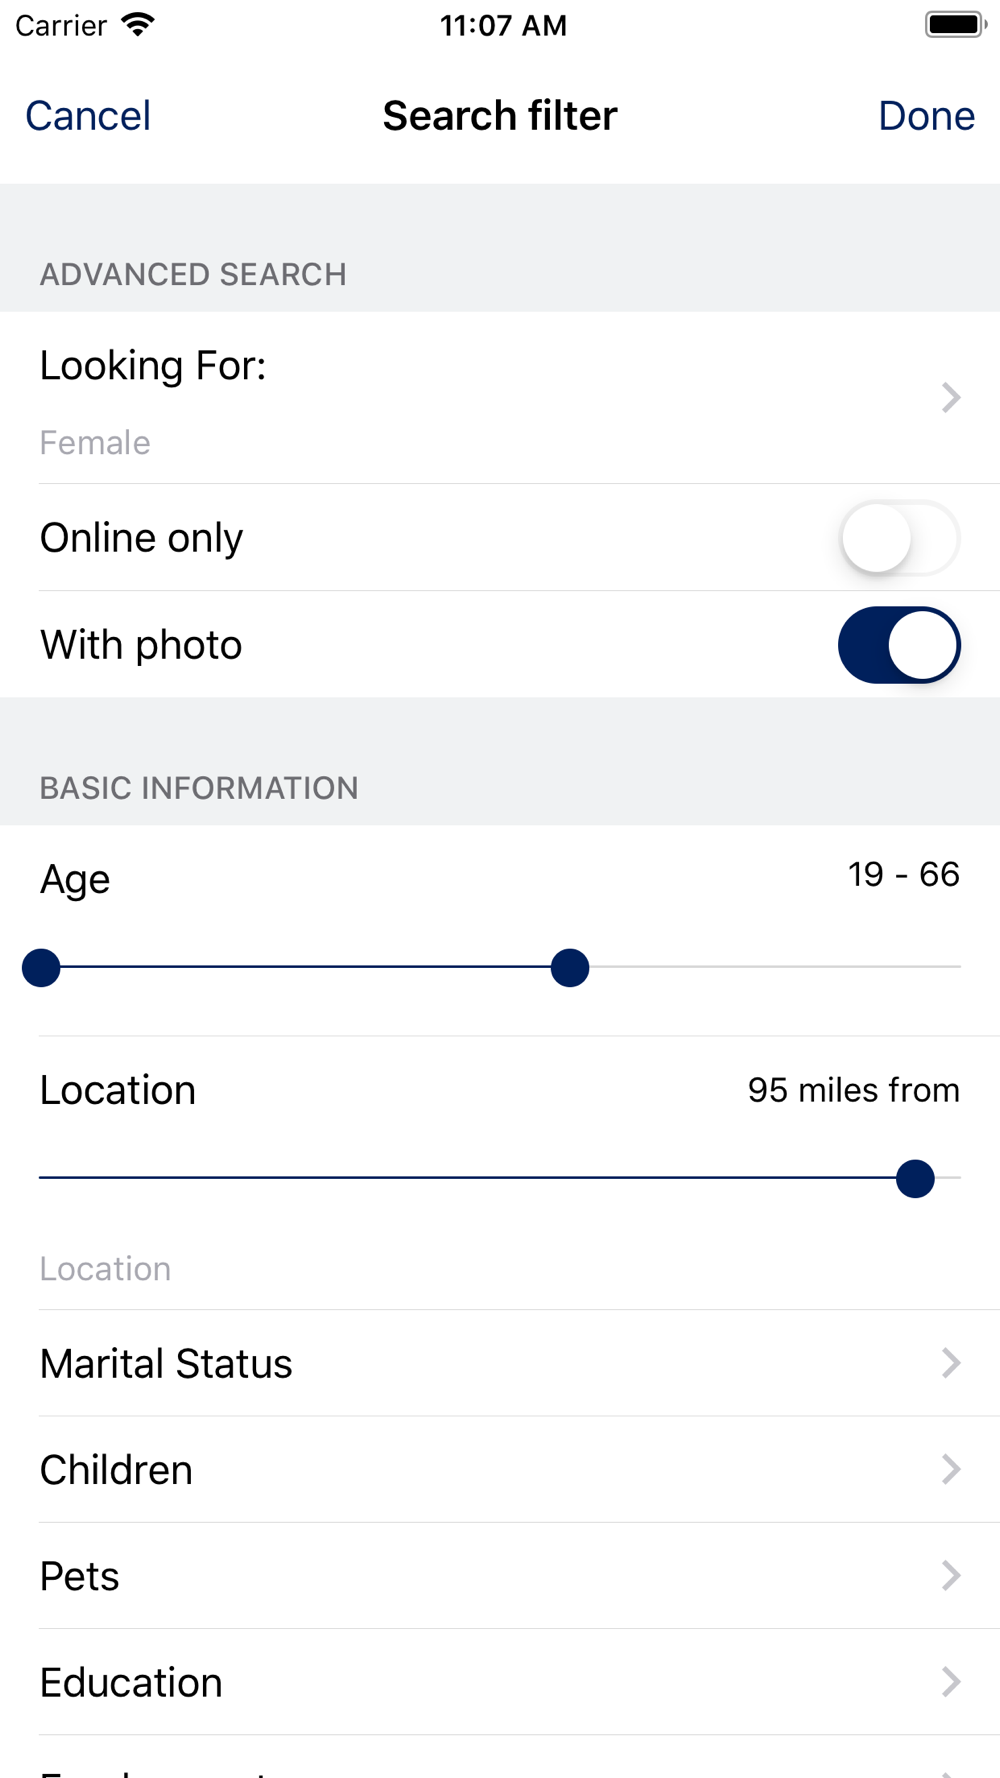Open the Looking For chevron arrow

[951, 398]
